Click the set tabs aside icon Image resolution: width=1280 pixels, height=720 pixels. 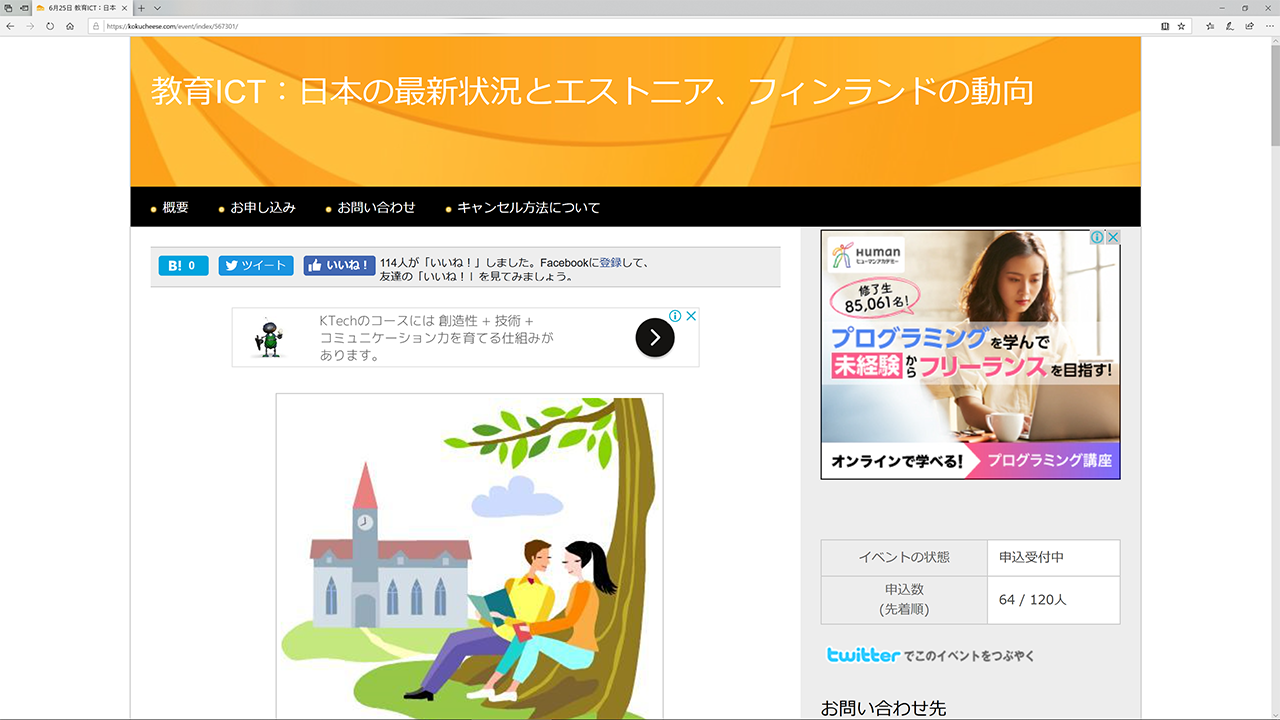(24, 8)
